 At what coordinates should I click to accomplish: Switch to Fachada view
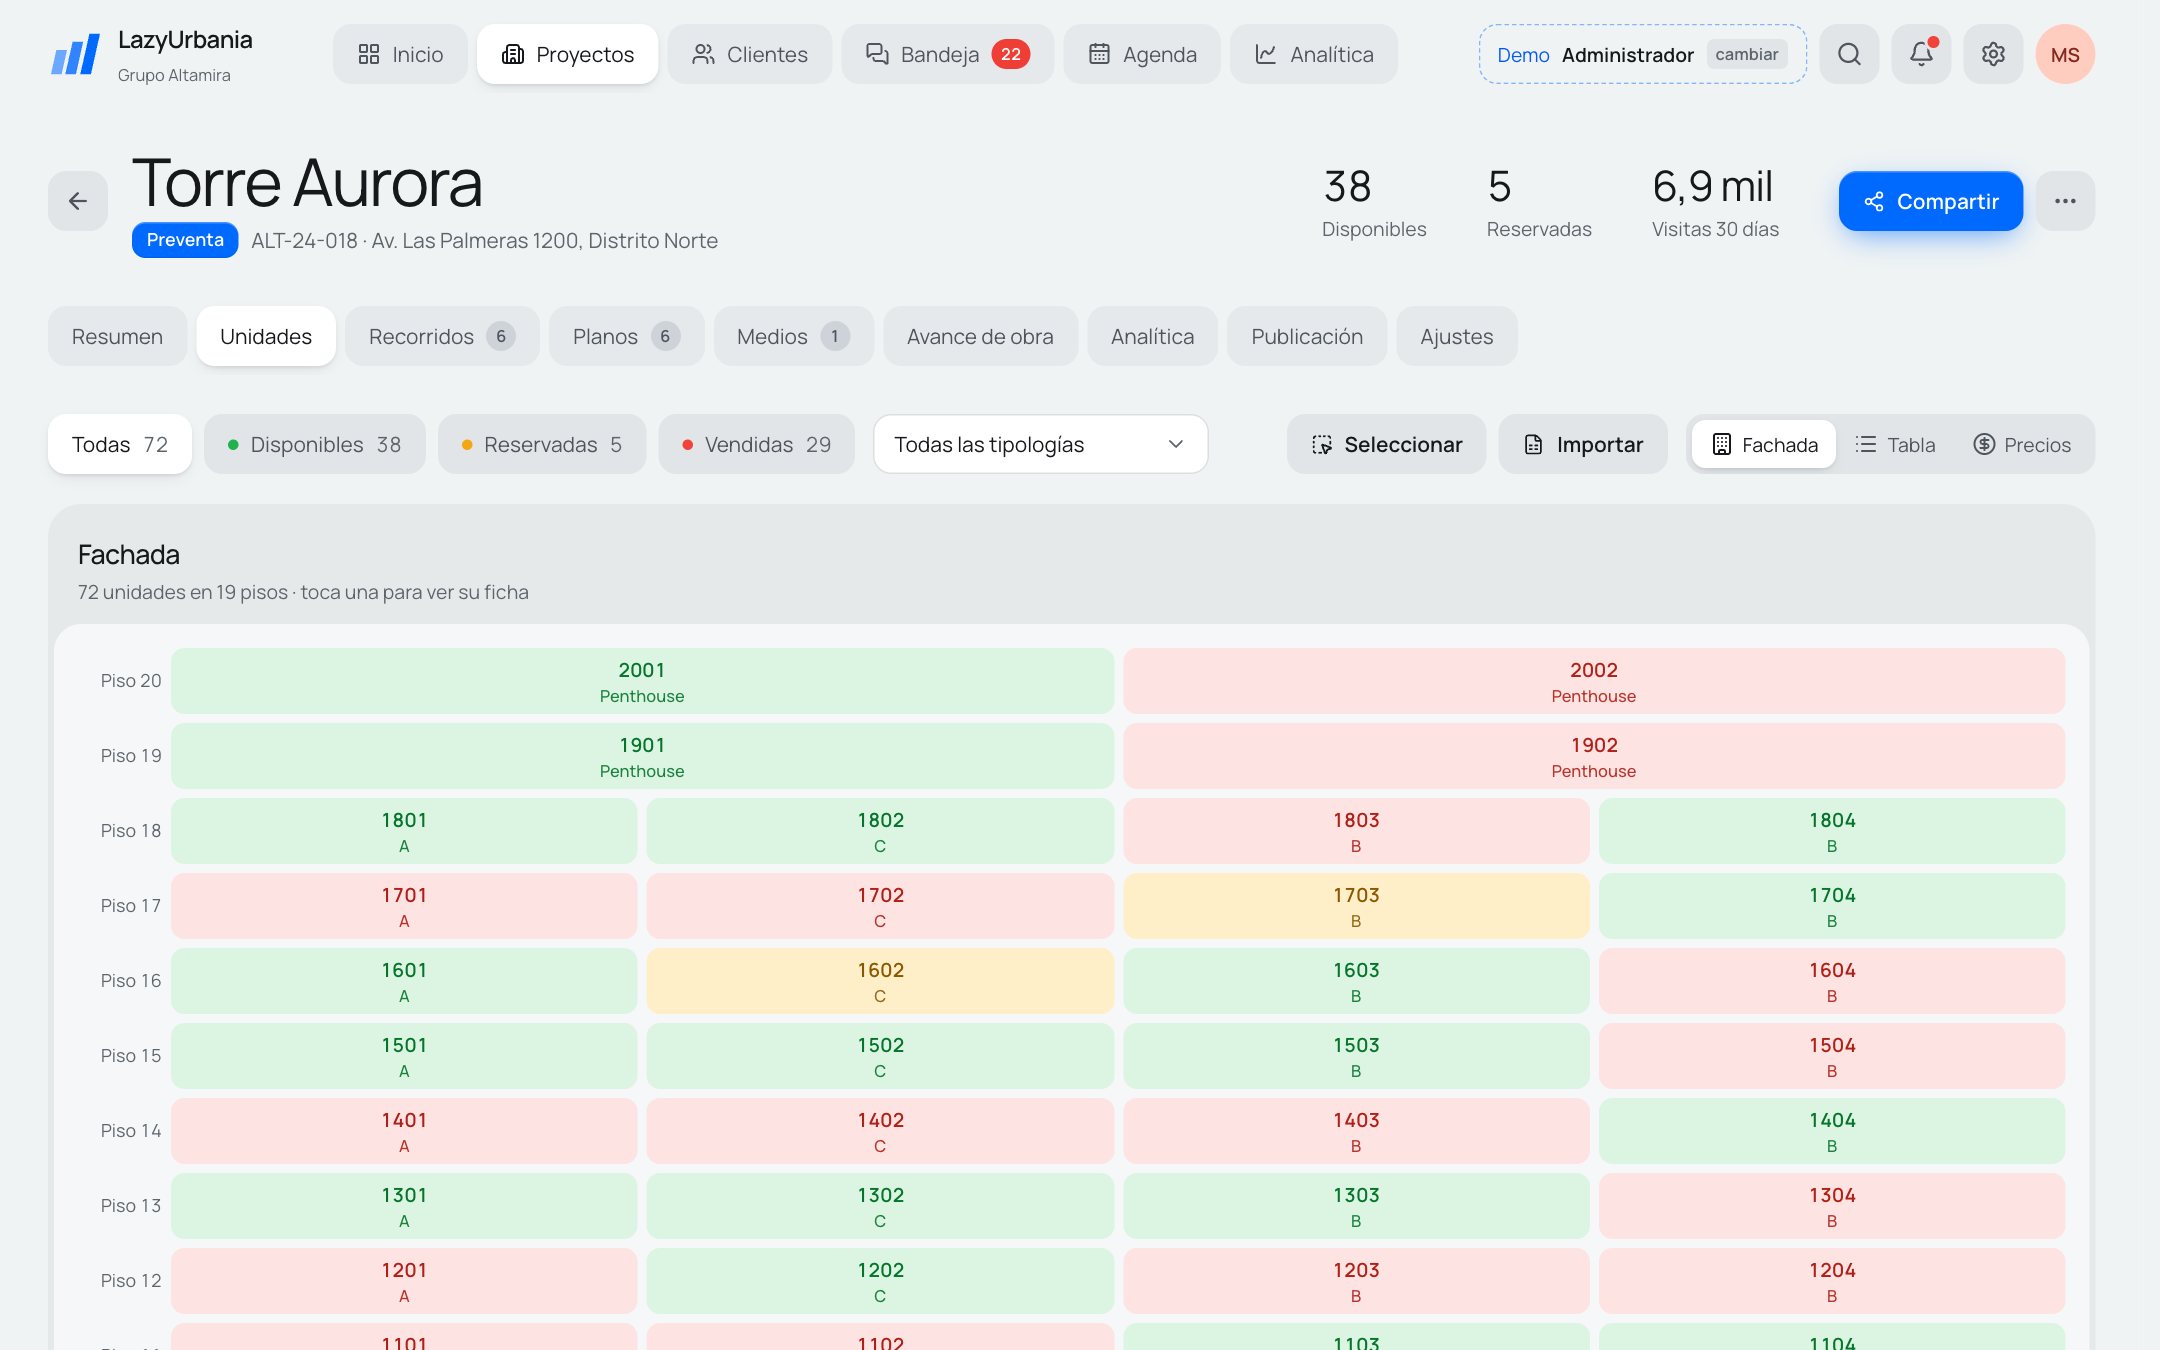(1765, 444)
